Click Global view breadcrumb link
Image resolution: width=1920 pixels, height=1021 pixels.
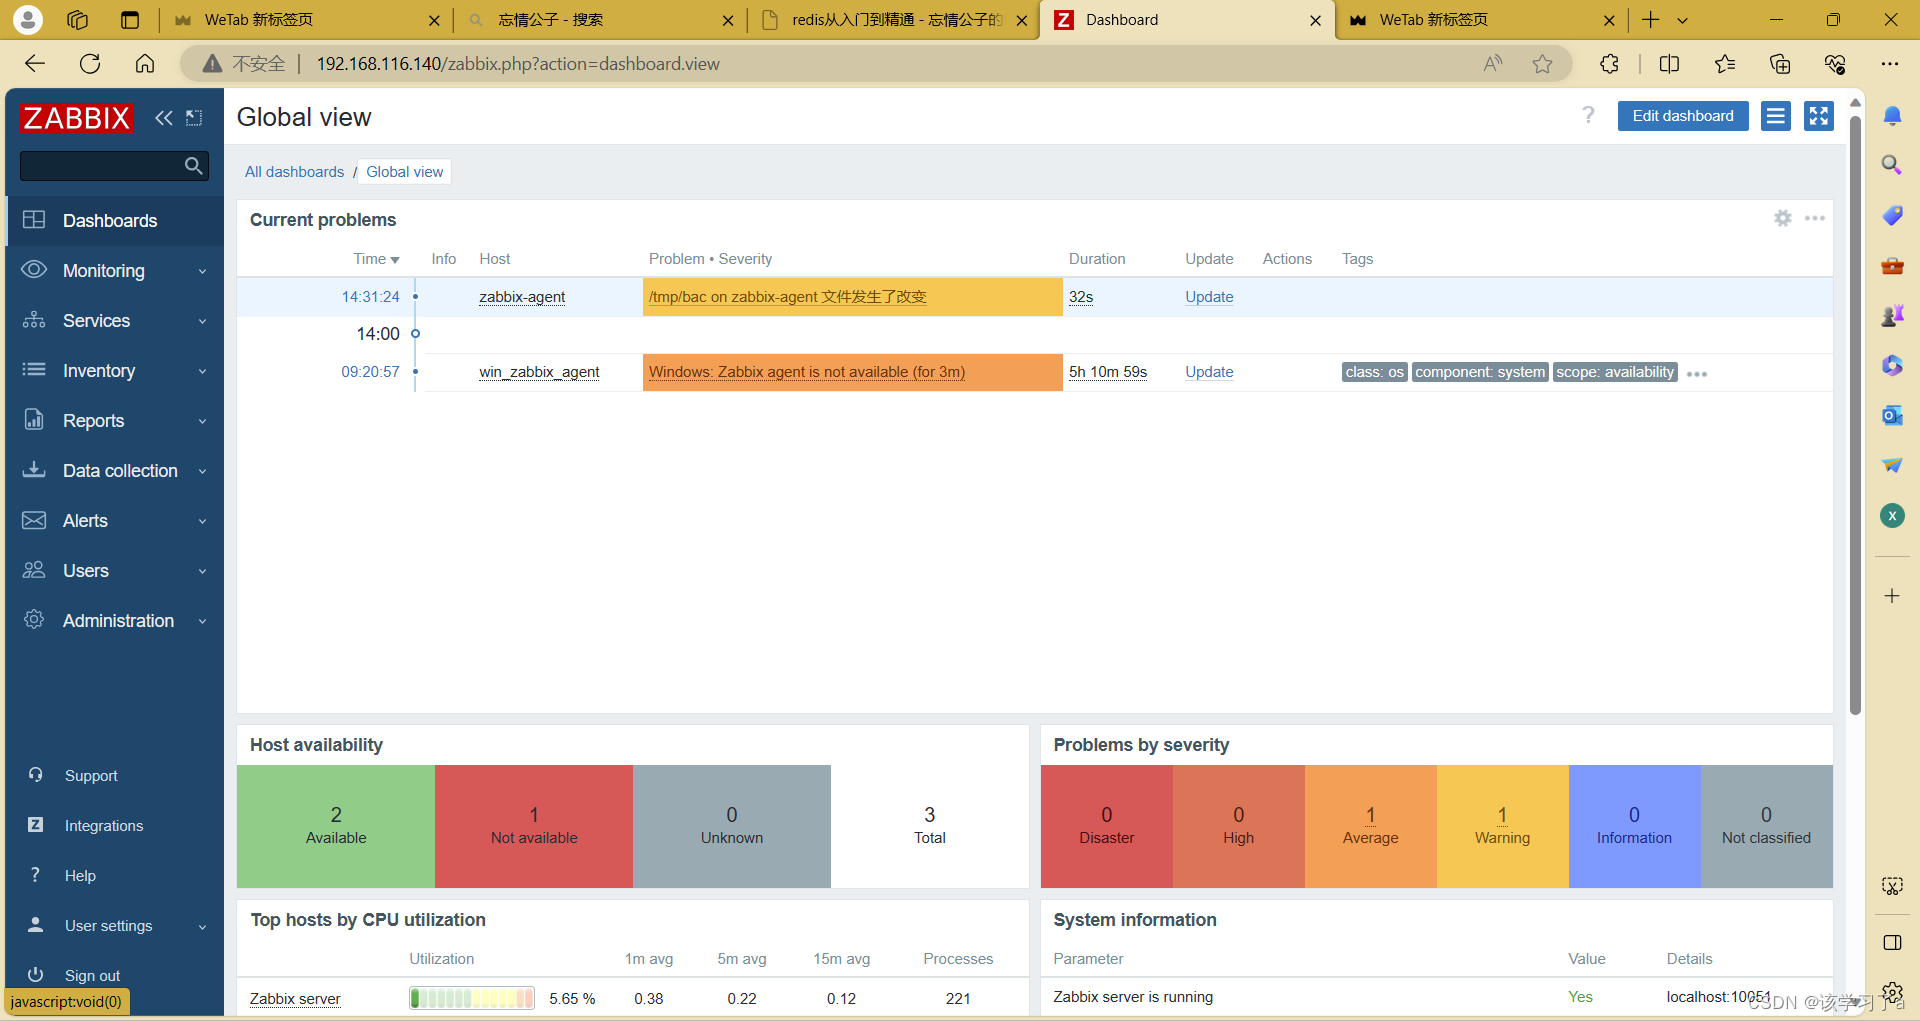(x=404, y=172)
